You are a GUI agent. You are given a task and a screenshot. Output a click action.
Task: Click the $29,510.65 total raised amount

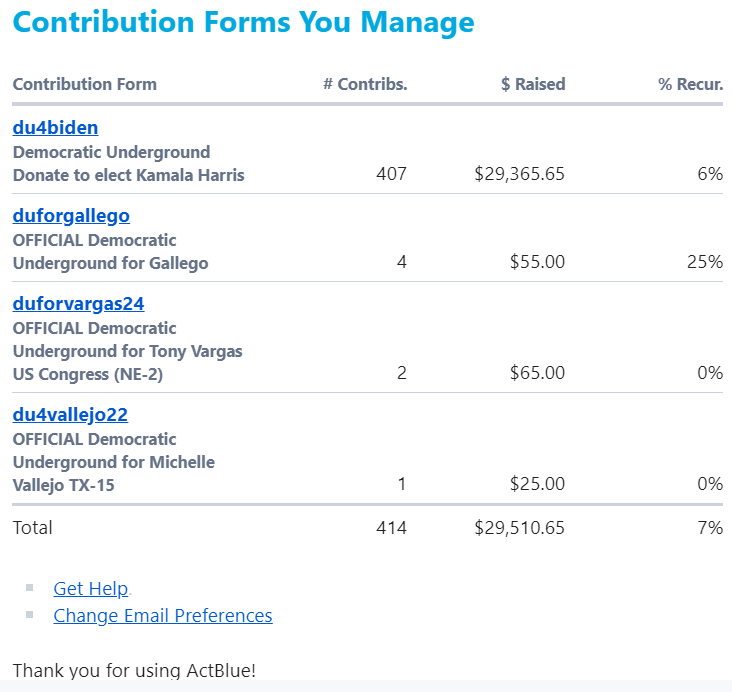click(519, 527)
